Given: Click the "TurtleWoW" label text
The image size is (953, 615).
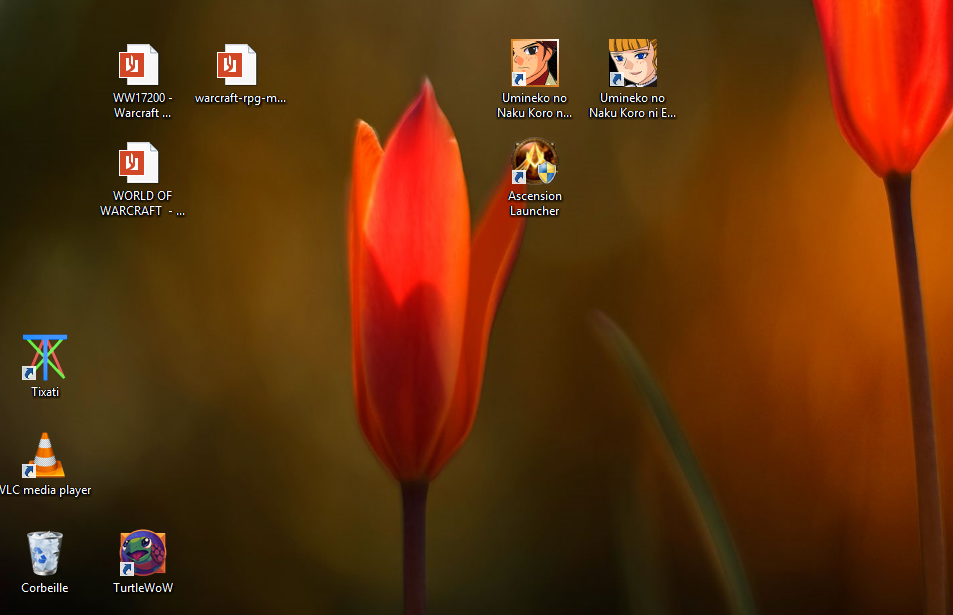Looking at the screenshot, I should (x=143, y=588).
